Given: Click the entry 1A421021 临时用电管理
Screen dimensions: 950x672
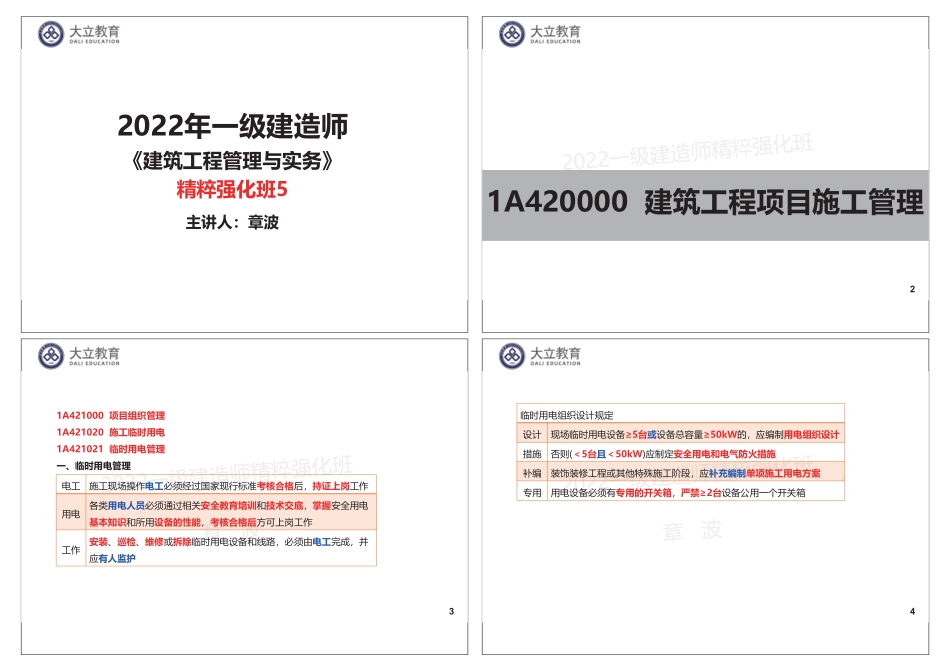Looking at the screenshot, I should tap(112, 449).
